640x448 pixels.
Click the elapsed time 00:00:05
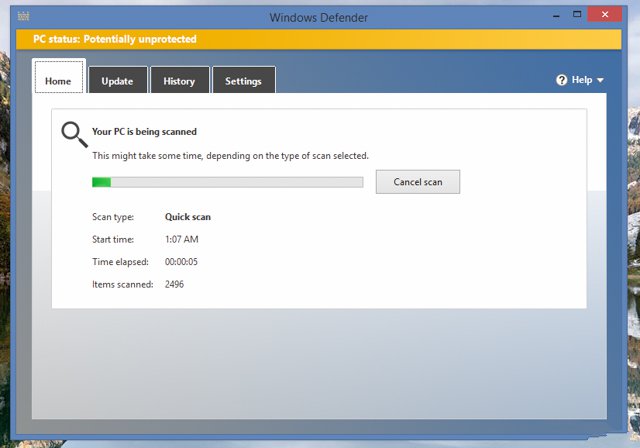(181, 262)
